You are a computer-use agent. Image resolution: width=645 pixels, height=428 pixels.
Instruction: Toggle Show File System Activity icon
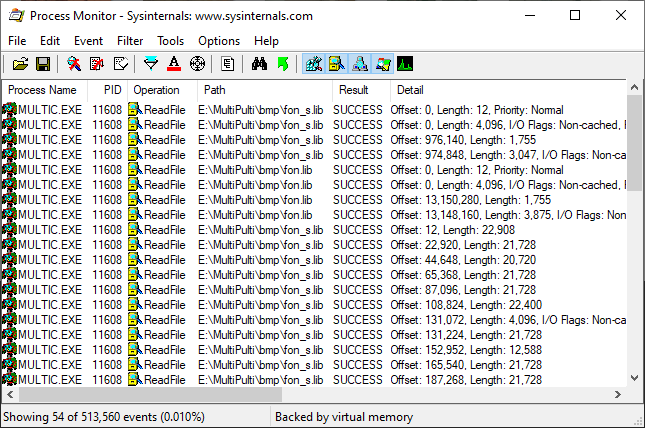coord(336,64)
